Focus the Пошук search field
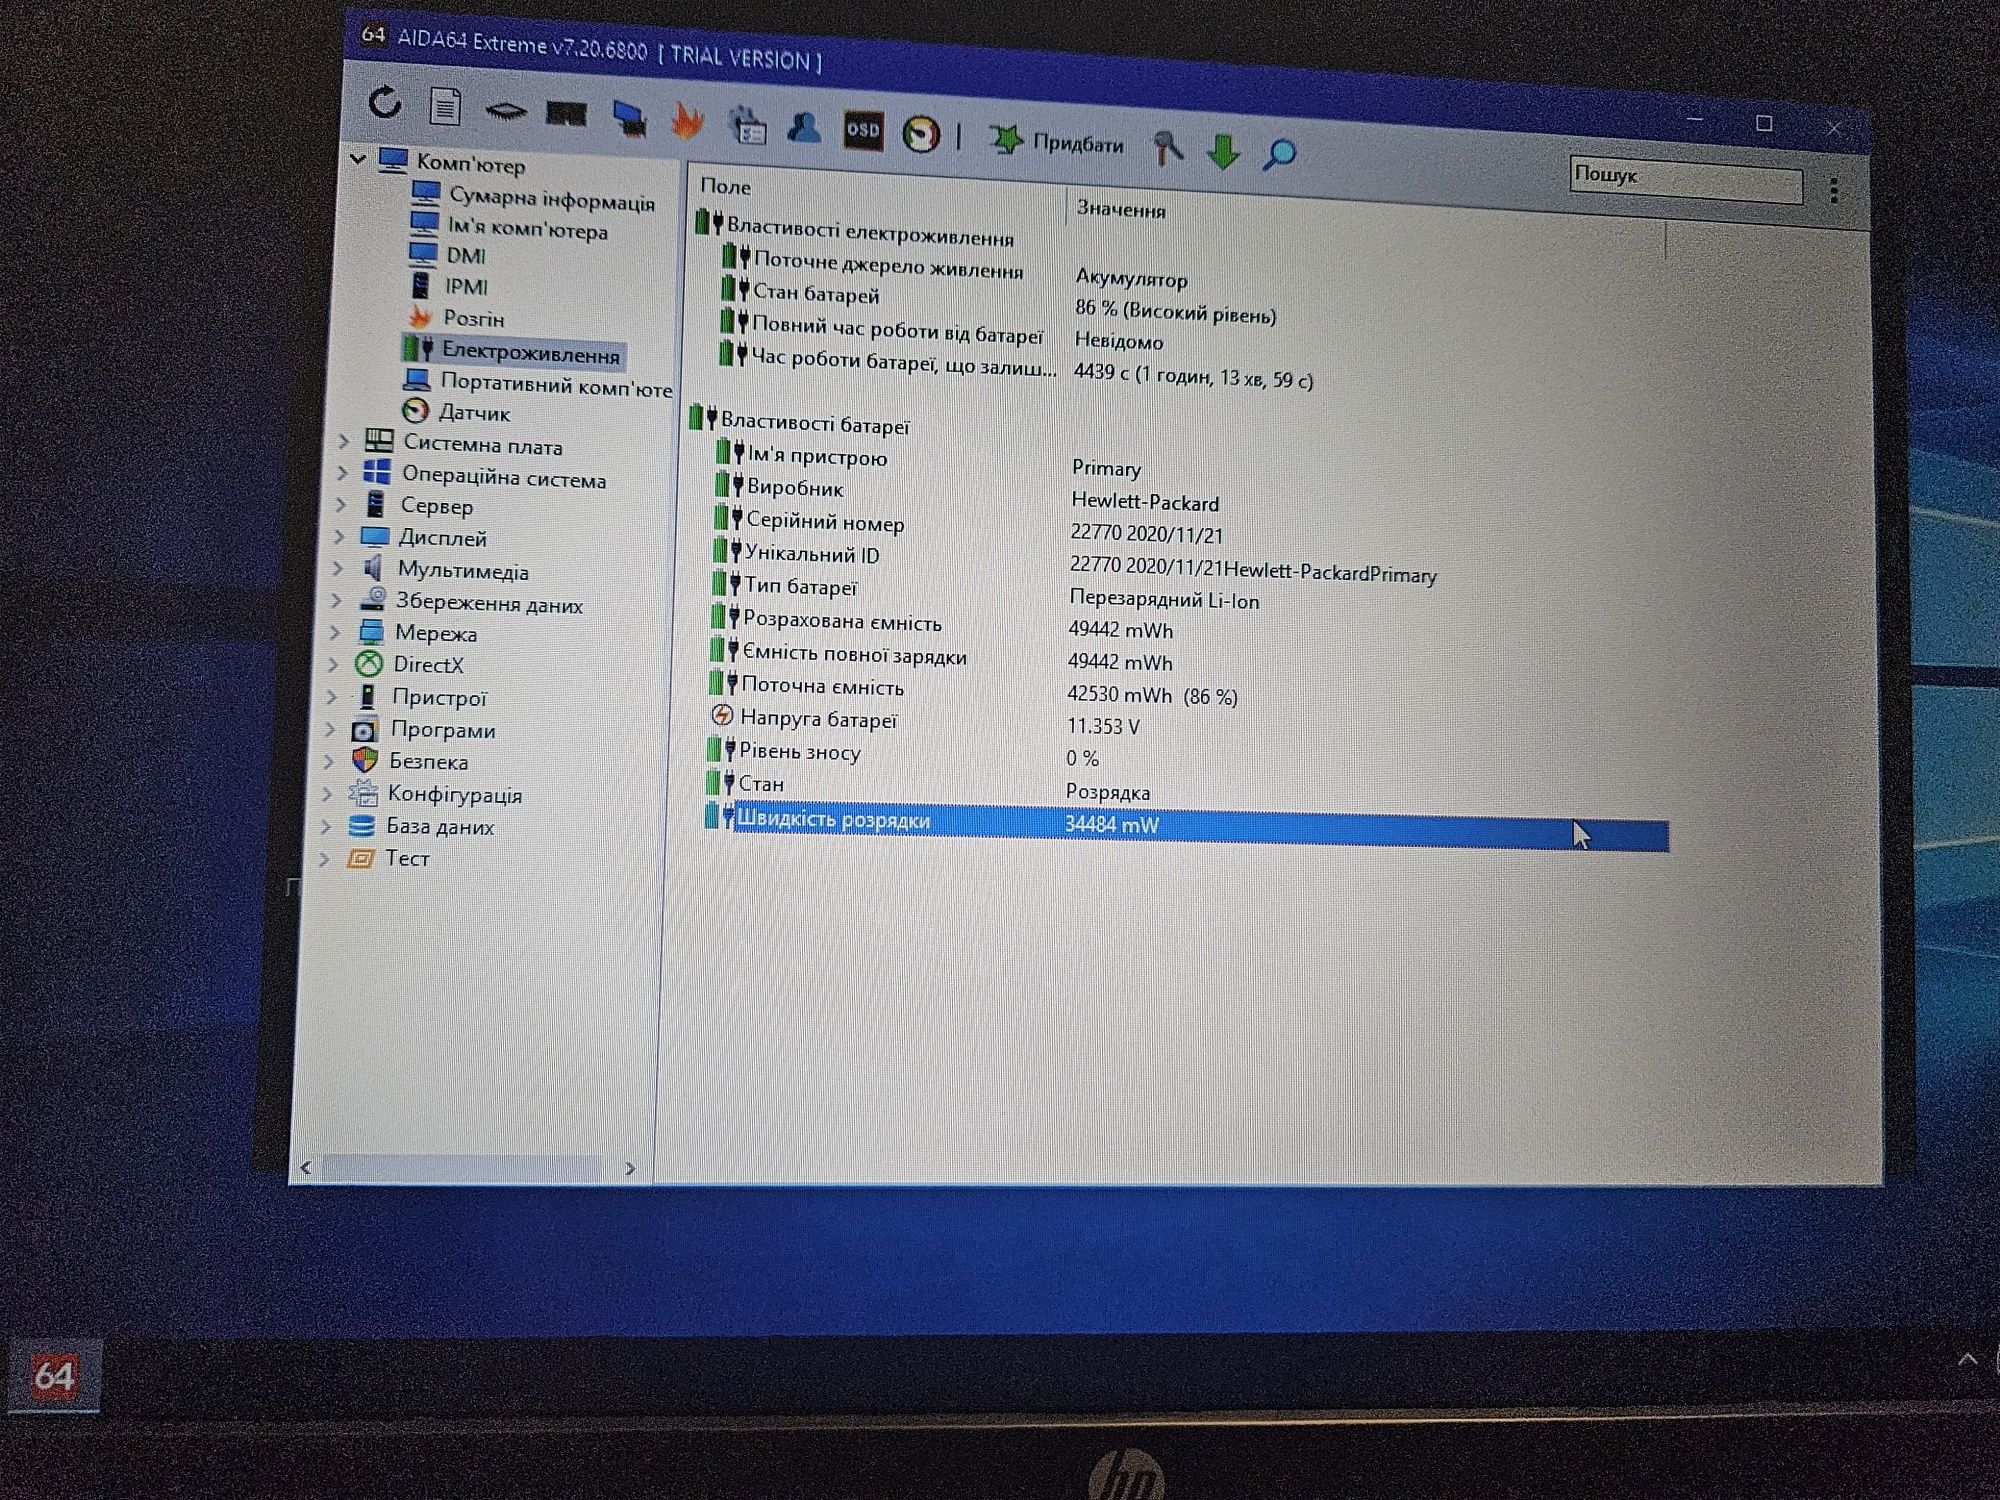Viewport: 2000px width, 1500px height. pos(1686,179)
